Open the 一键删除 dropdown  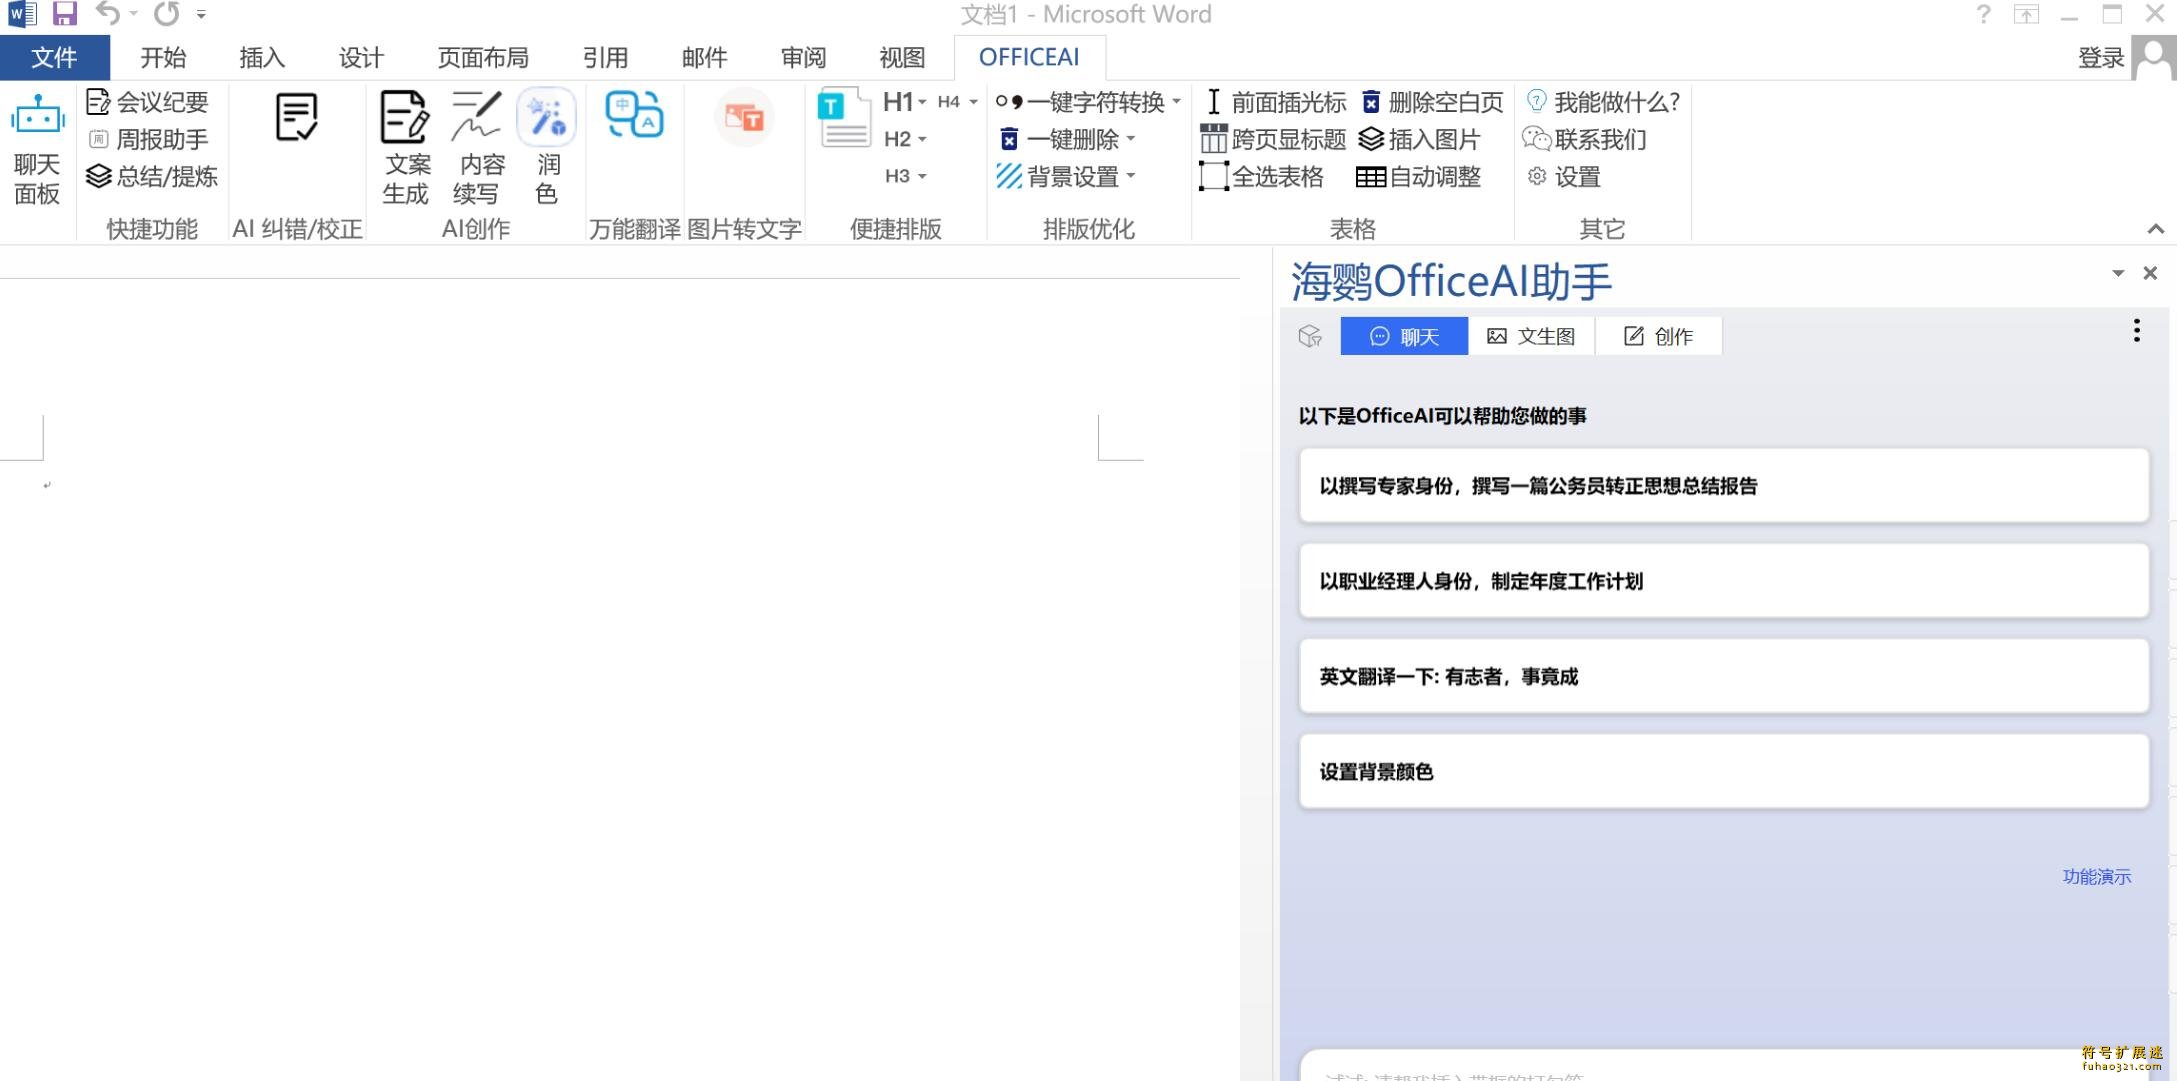point(1131,139)
